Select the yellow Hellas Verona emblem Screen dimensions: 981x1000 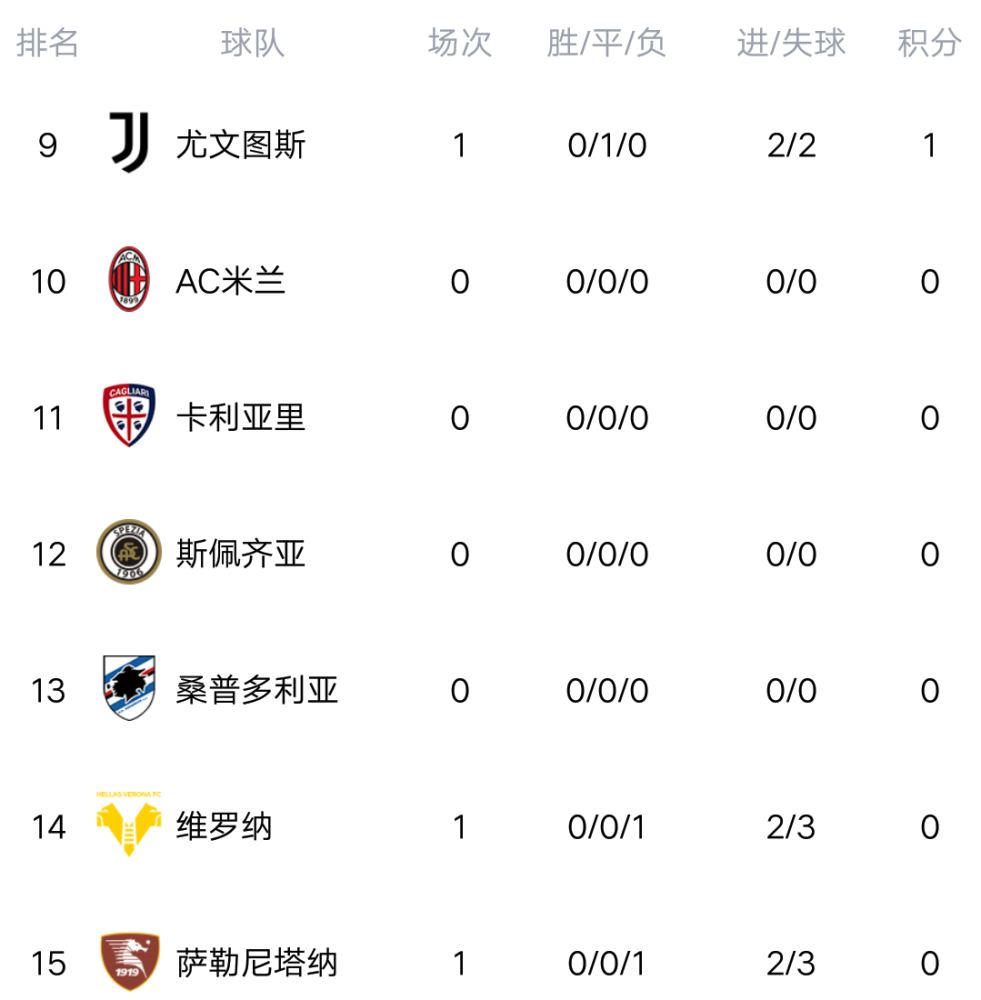coord(128,824)
